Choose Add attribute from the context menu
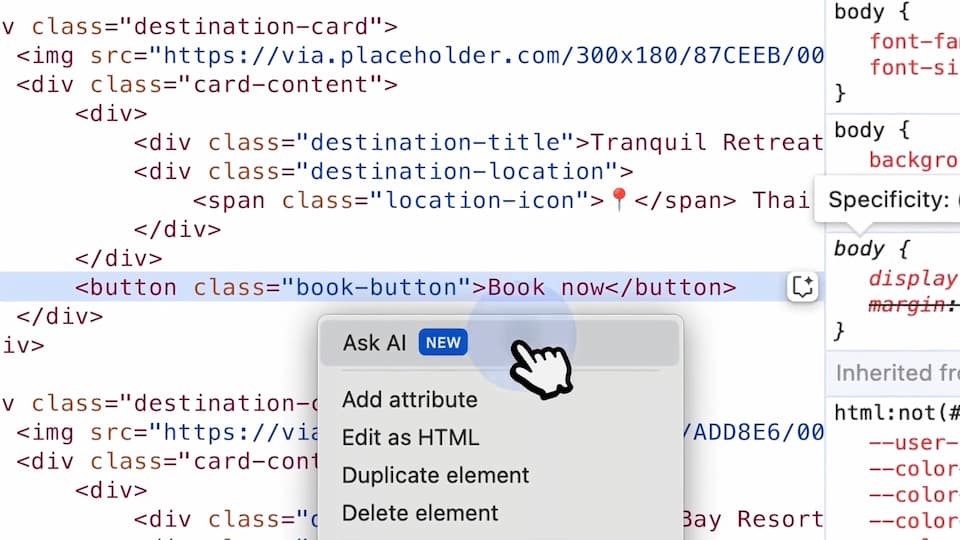This screenshot has width=960, height=540. pos(409,400)
